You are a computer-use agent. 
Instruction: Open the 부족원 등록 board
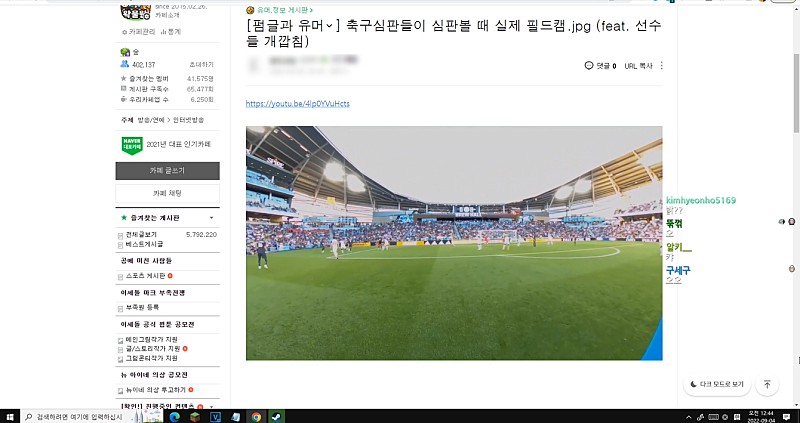pos(142,308)
